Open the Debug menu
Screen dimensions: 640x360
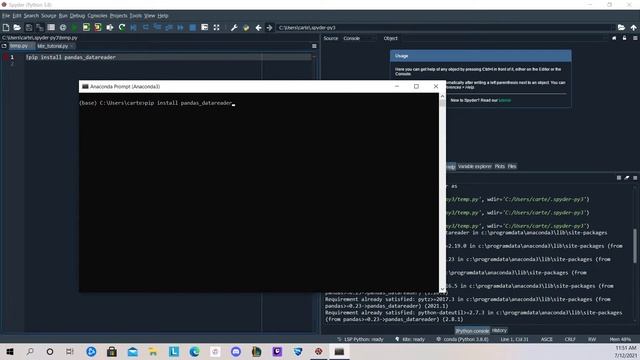coord(77,16)
